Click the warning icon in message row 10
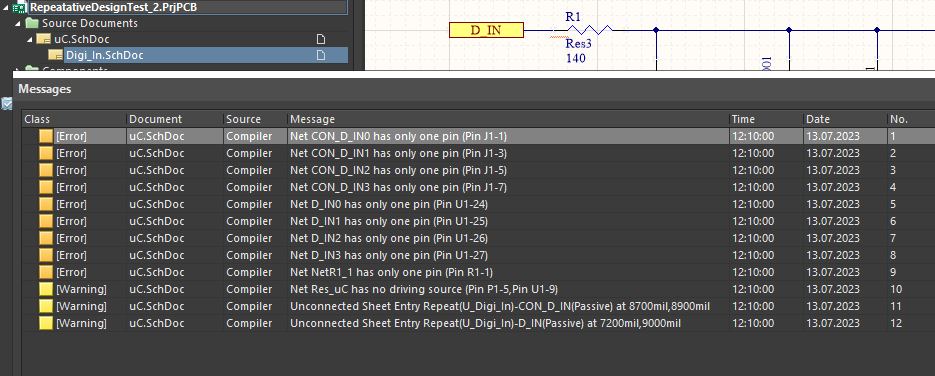Screen dimensions: 935x376 [x=46, y=290]
